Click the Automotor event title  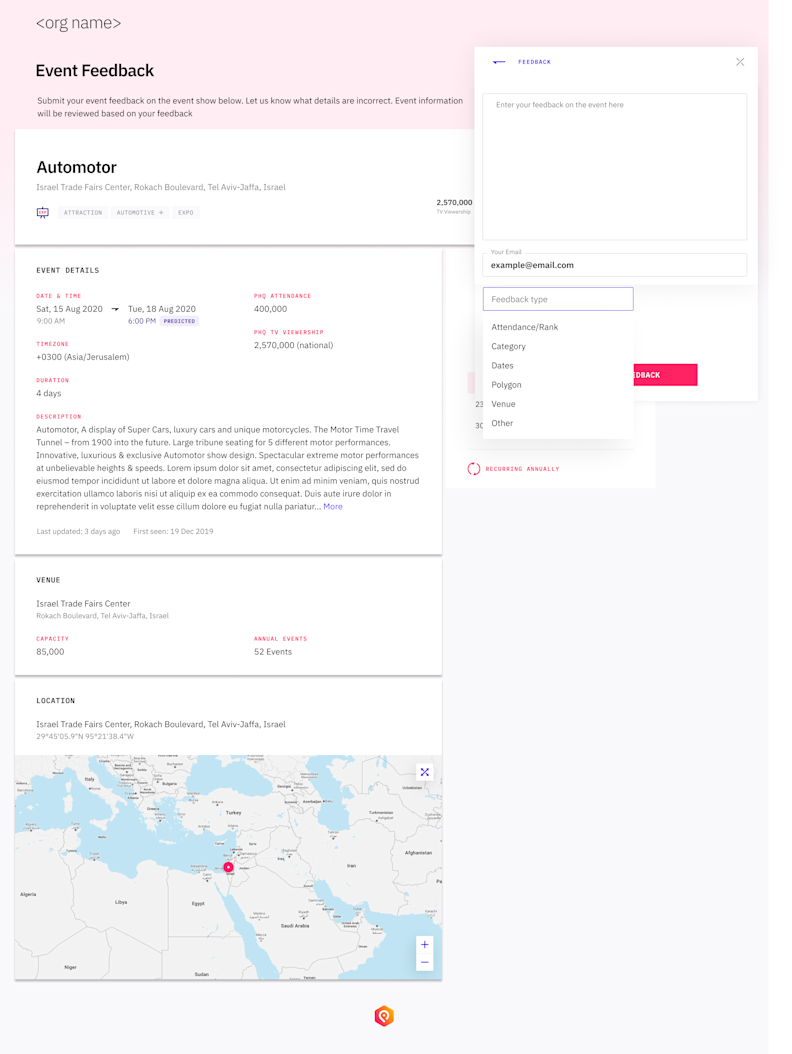tap(77, 167)
